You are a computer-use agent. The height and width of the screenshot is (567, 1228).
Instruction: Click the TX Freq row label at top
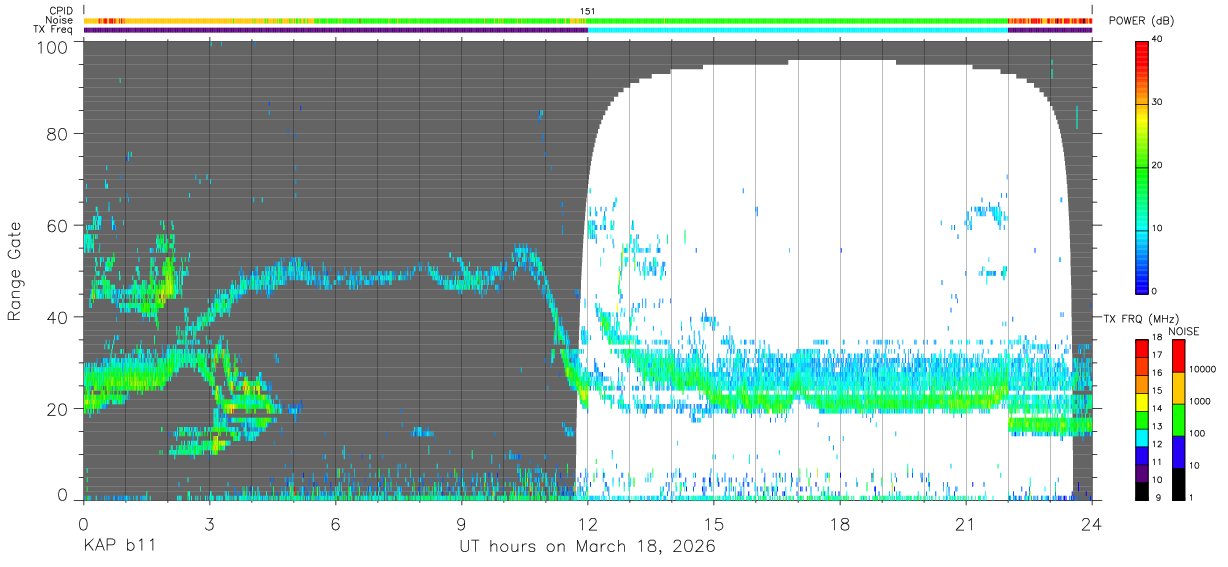coord(53,29)
